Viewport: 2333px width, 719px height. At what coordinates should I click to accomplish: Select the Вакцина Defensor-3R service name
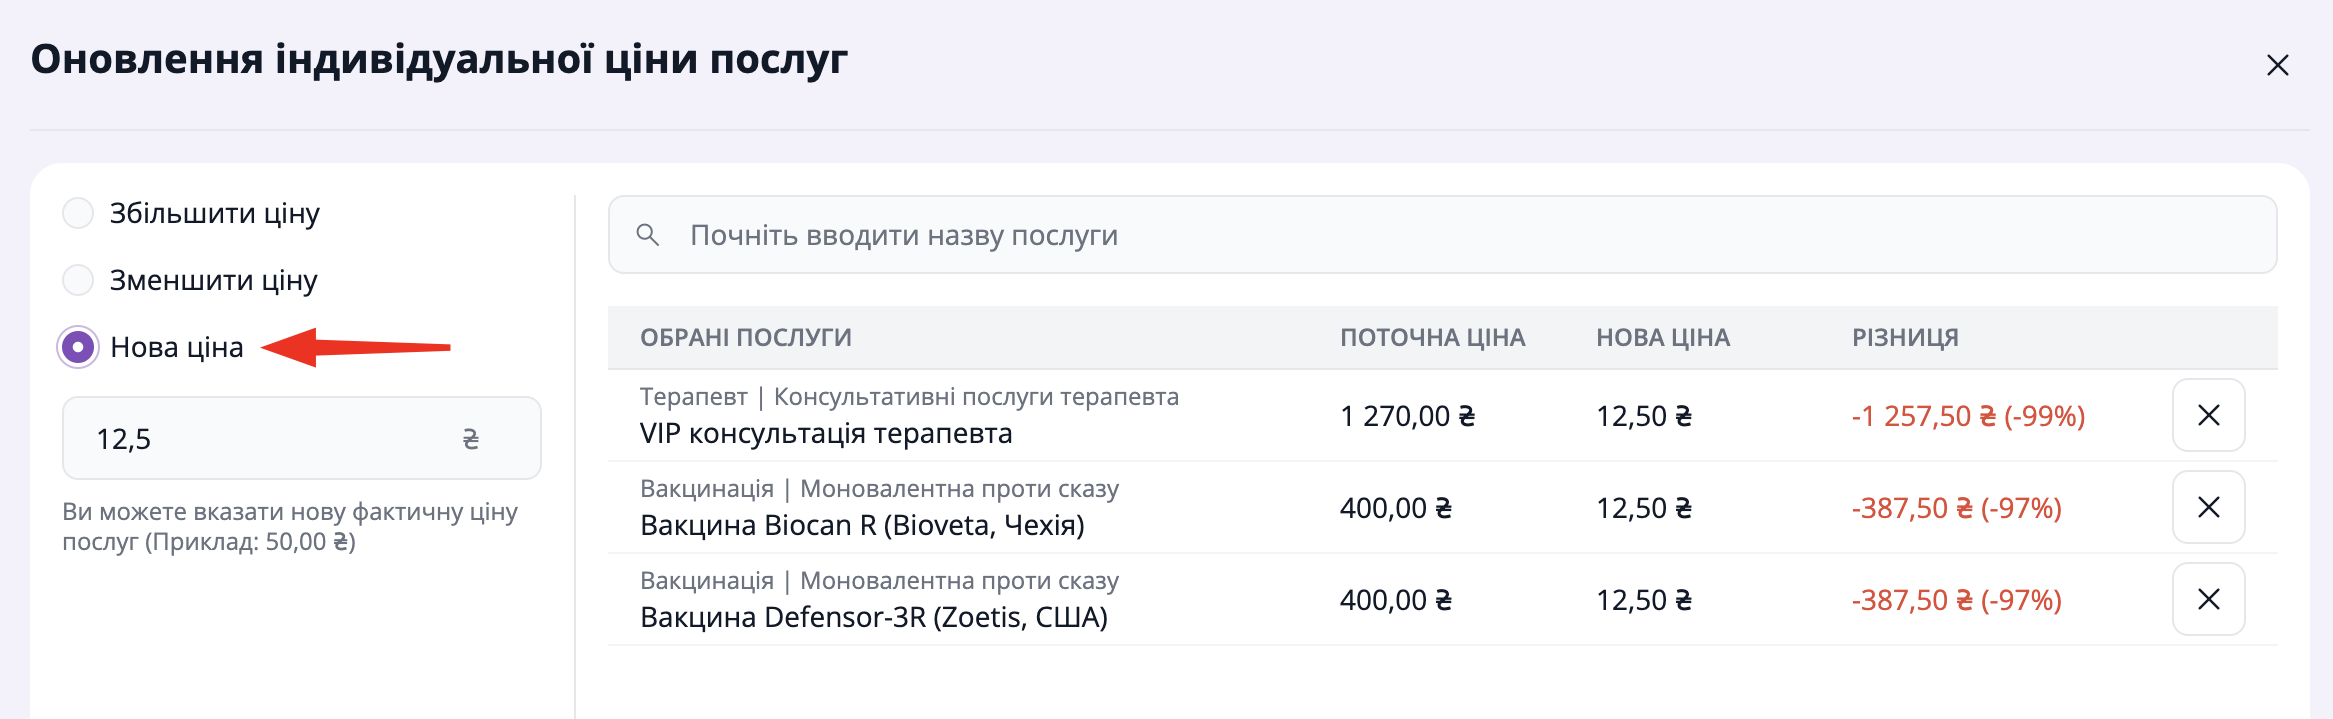tap(874, 618)
